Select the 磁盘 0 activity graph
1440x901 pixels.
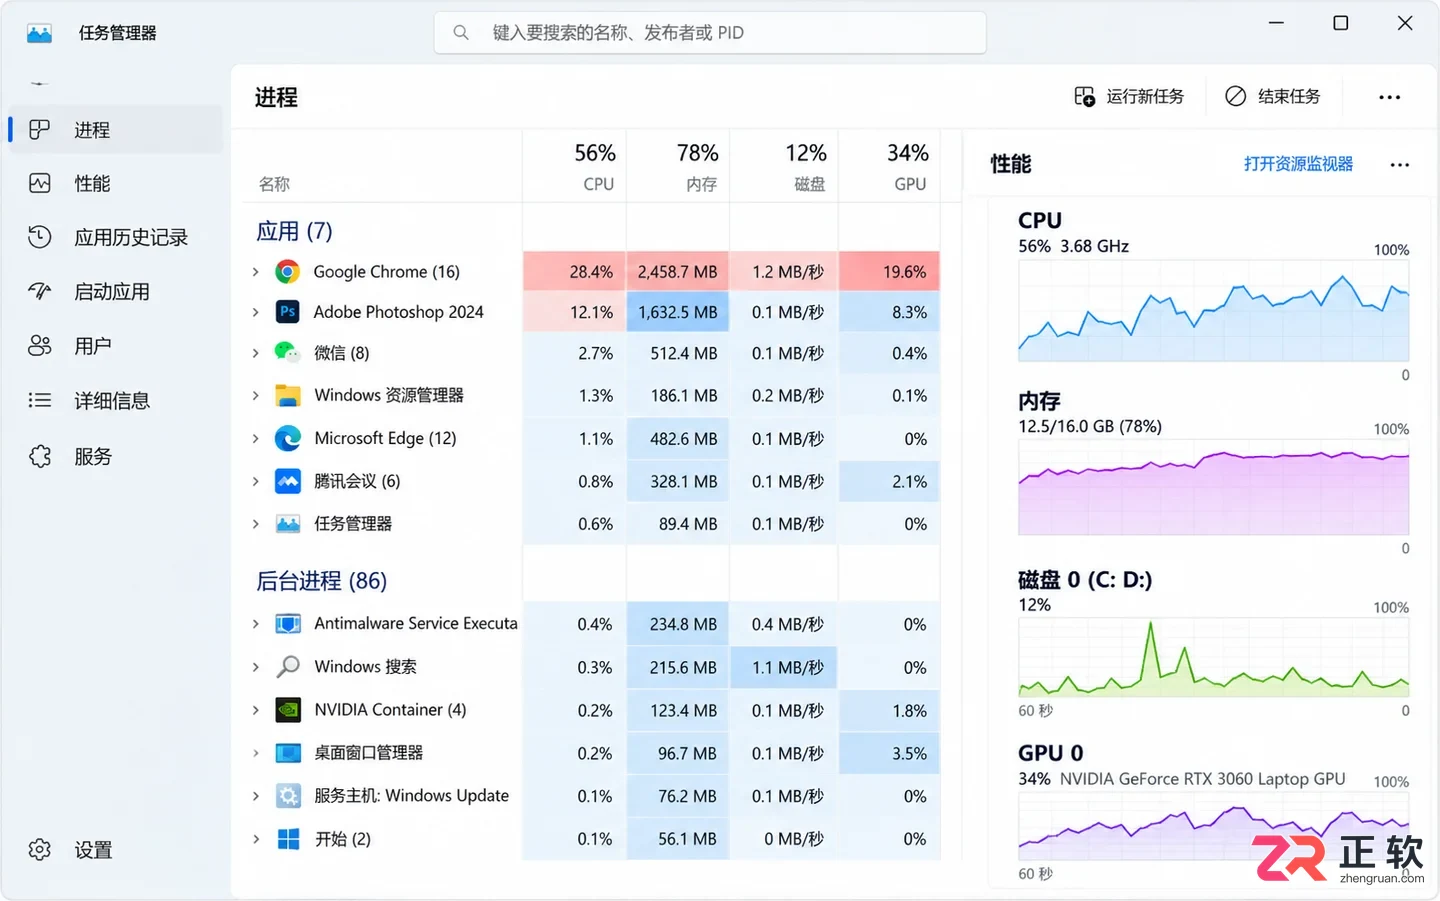click(1213, 657)
